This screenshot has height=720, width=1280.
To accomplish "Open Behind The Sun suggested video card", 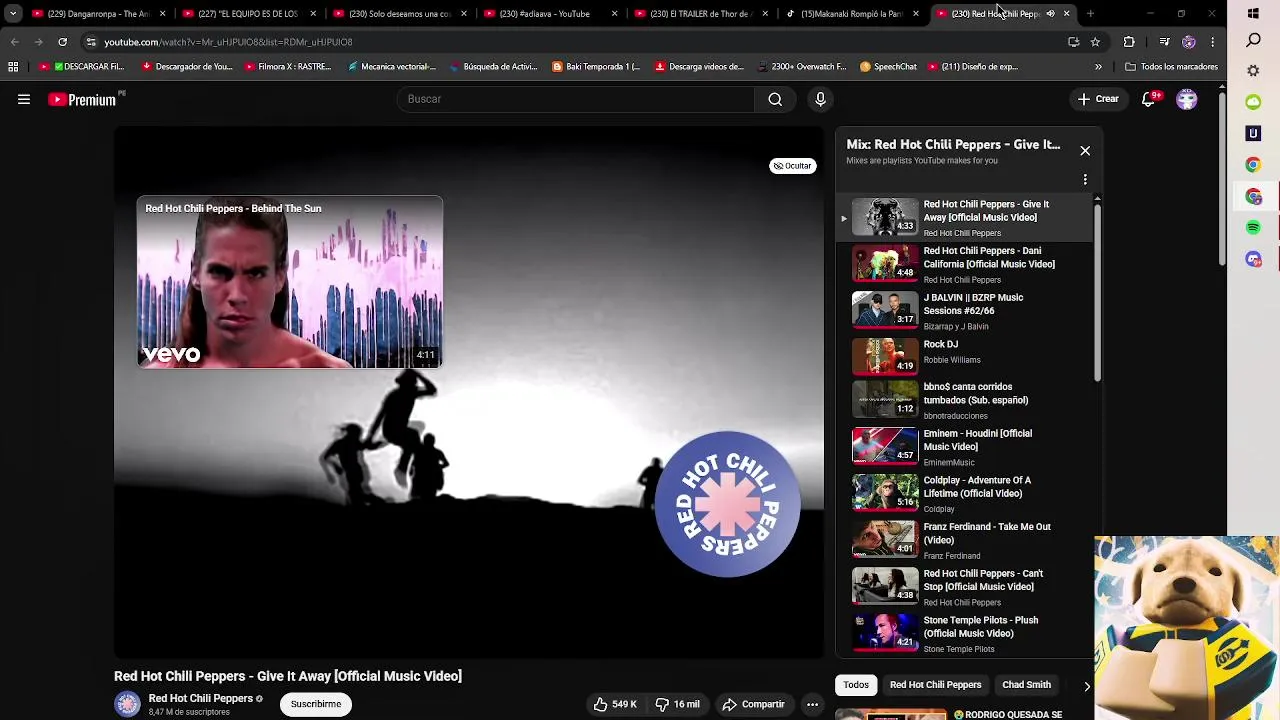I will point(290,283).
